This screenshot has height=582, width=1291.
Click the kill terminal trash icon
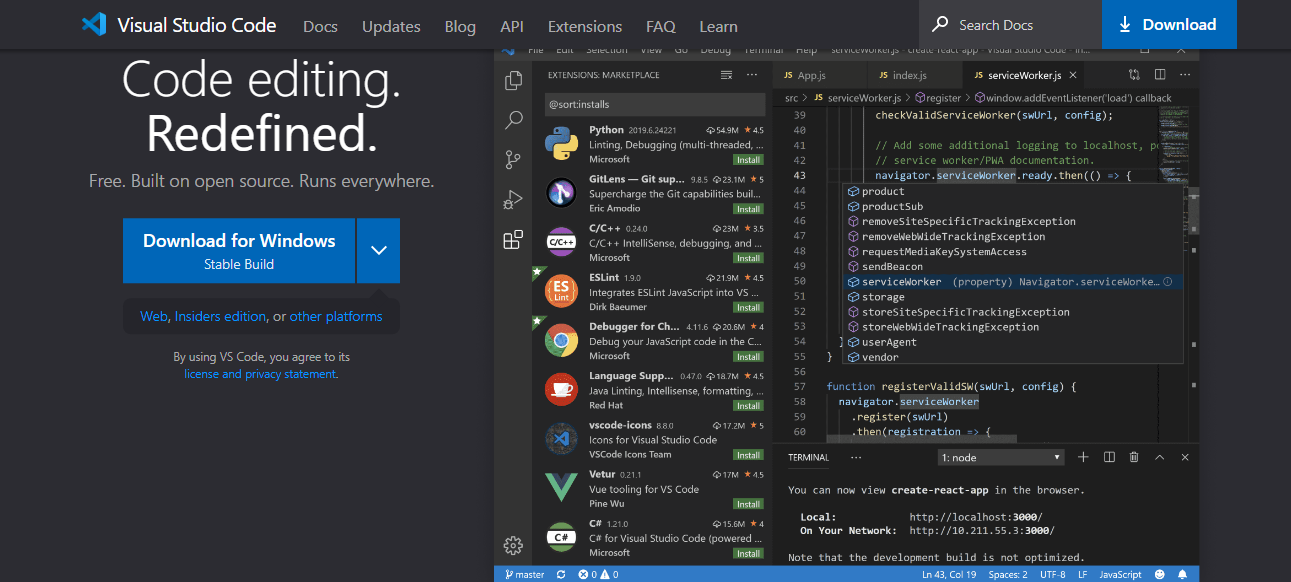1133,456
